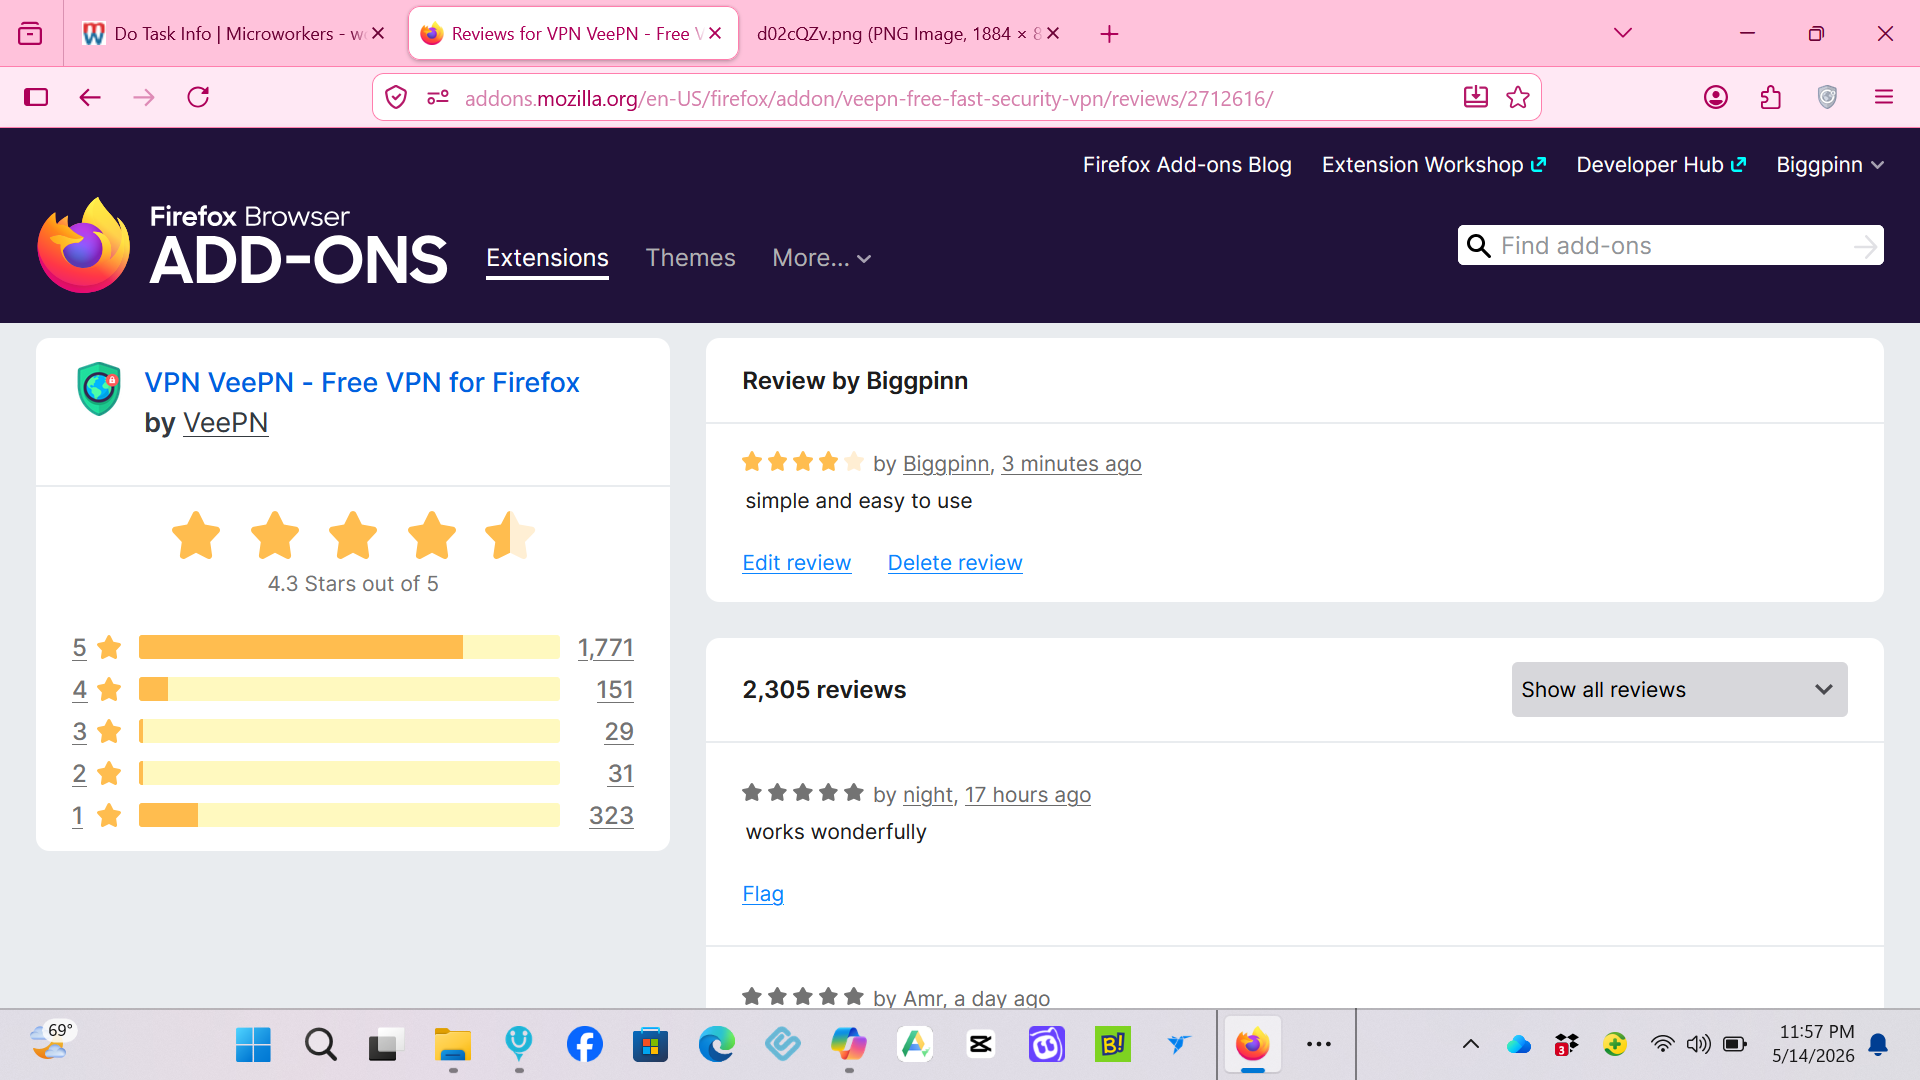The image size is (1920, 1080).
Task: Open Windows taskbar search
Action: [320, 1045]
